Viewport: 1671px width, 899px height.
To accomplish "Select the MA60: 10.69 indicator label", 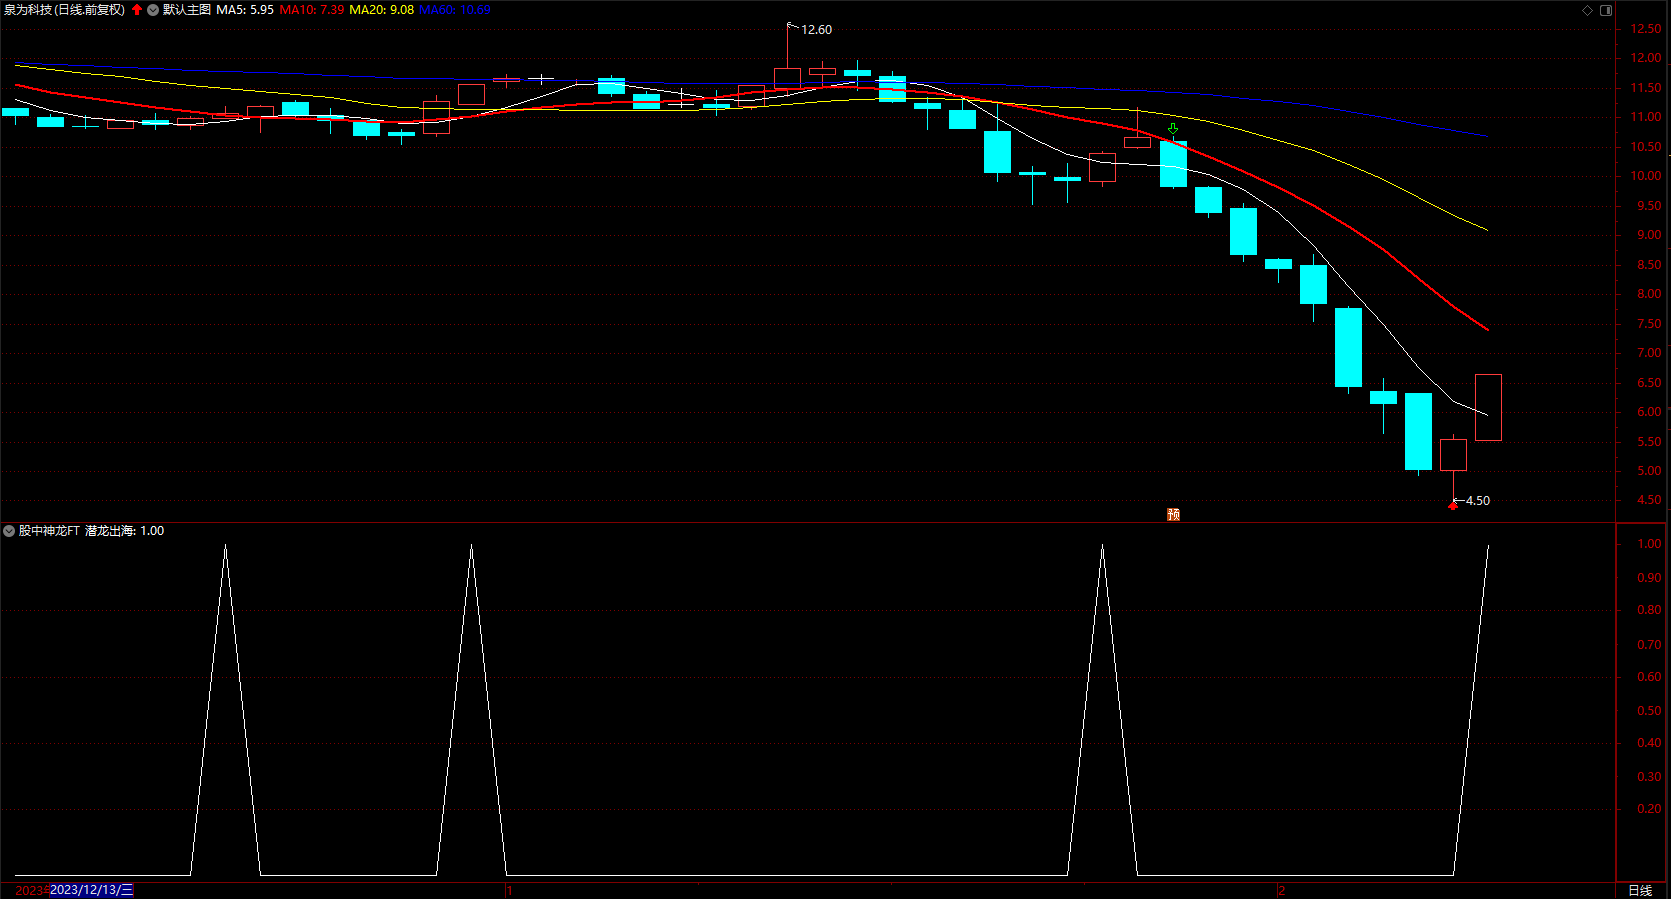I will (x=454, y=10).
